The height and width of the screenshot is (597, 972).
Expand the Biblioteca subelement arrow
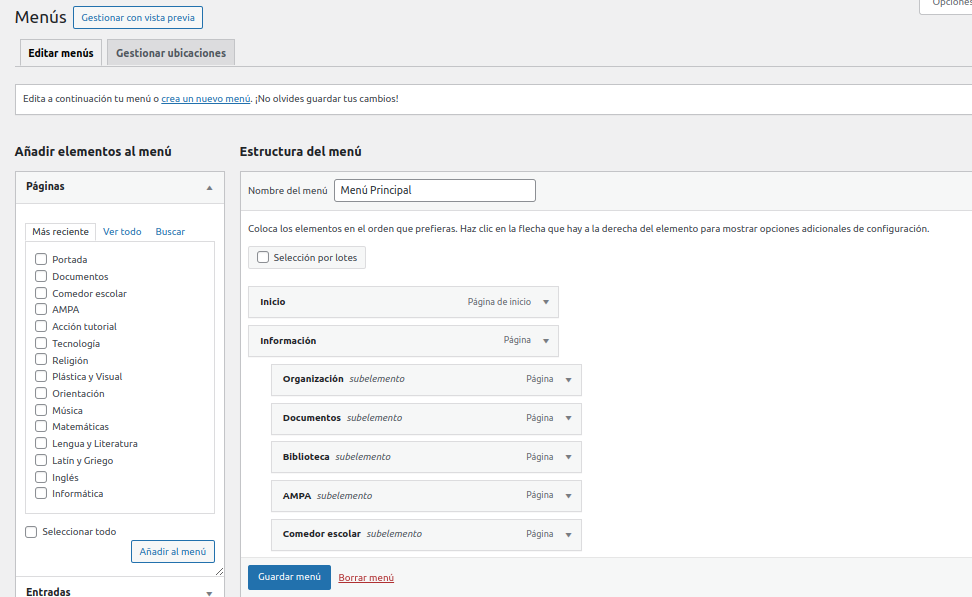568,457
